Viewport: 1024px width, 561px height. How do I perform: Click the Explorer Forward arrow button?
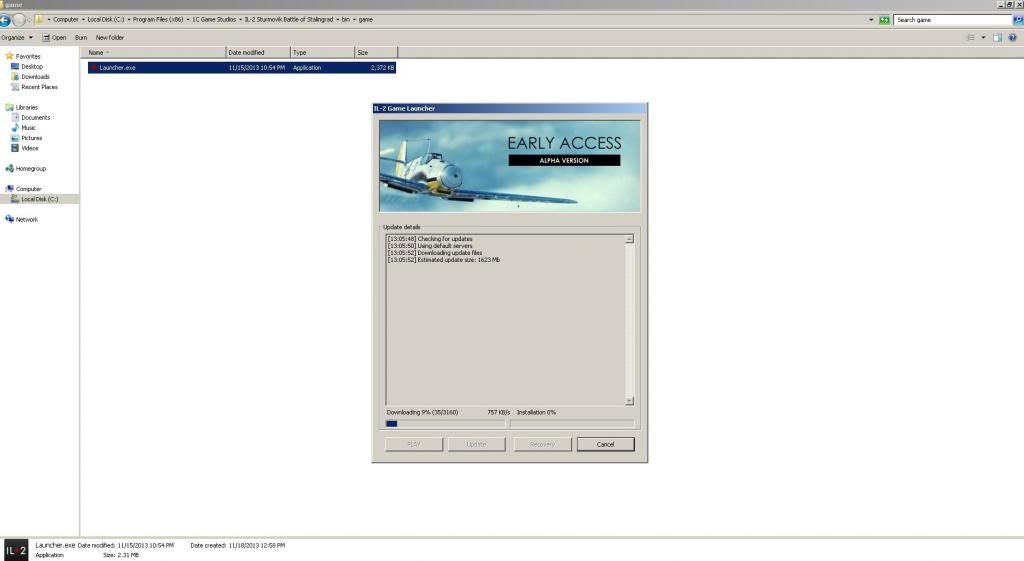click(x=20, y=20)
